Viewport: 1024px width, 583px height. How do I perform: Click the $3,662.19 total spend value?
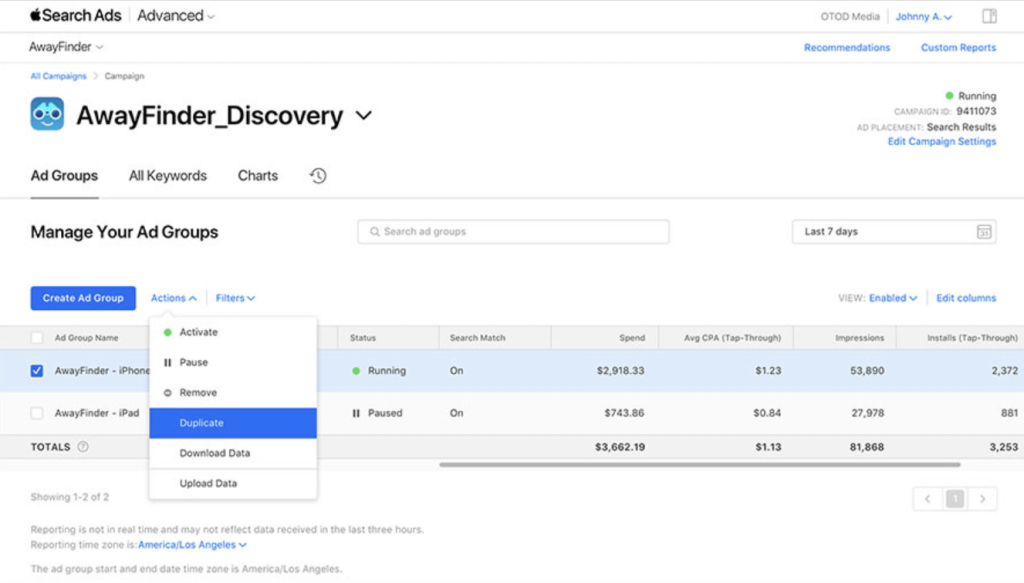[620, 447]
